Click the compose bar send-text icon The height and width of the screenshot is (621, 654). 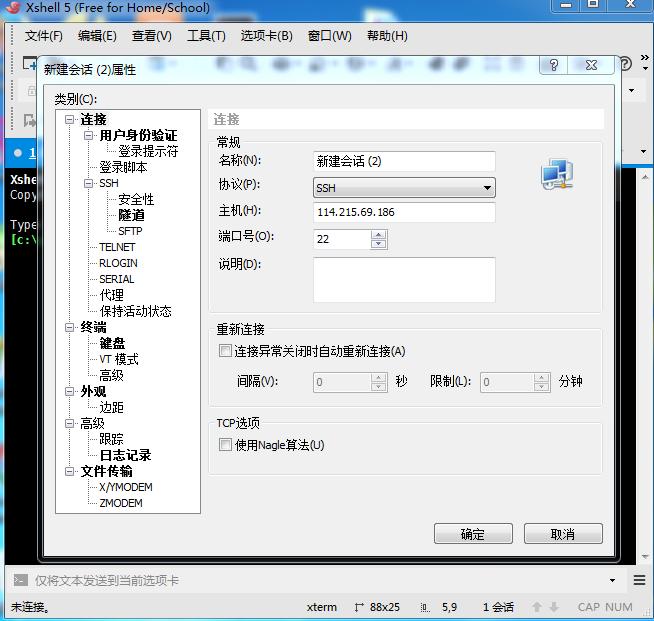(x=20, y=580)
